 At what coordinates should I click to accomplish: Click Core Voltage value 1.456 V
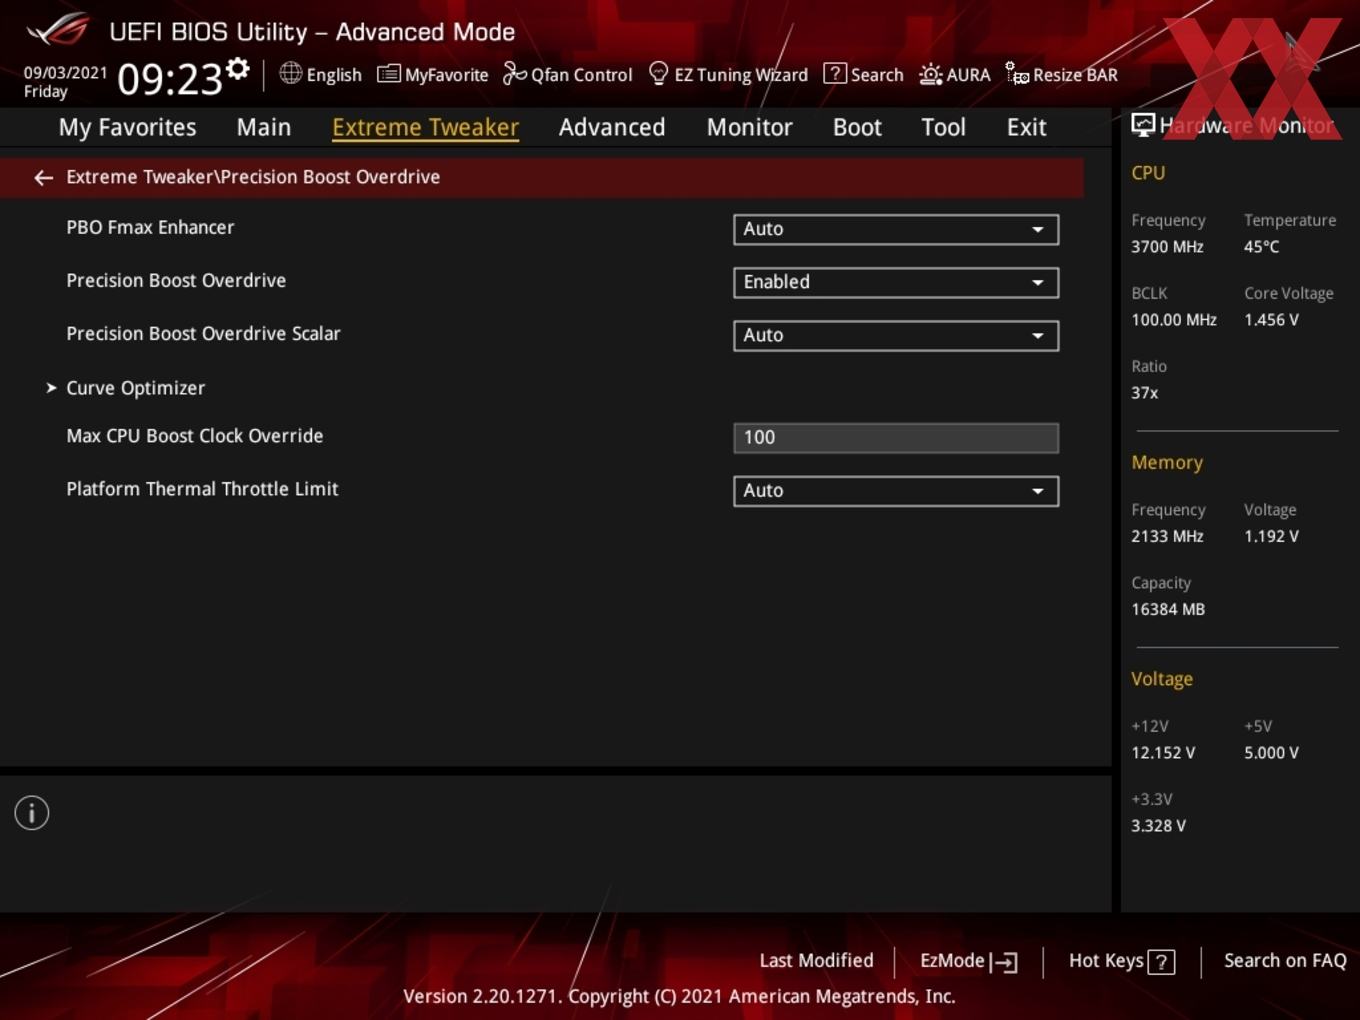1271,320
